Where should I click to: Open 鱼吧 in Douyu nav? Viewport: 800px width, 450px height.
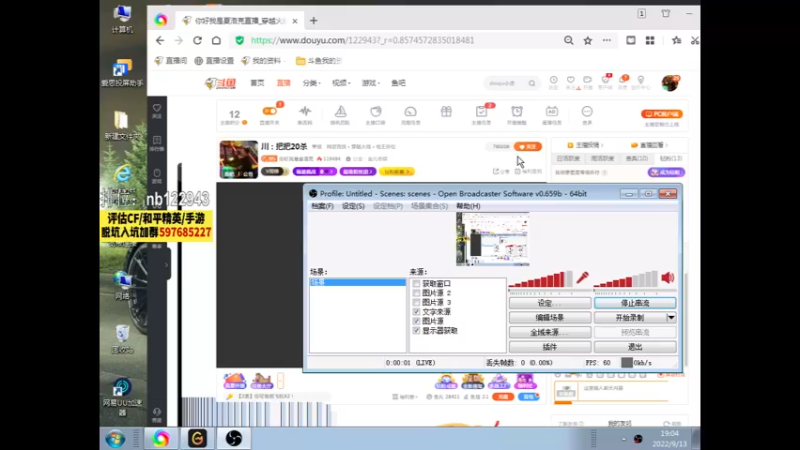(398, 83)
